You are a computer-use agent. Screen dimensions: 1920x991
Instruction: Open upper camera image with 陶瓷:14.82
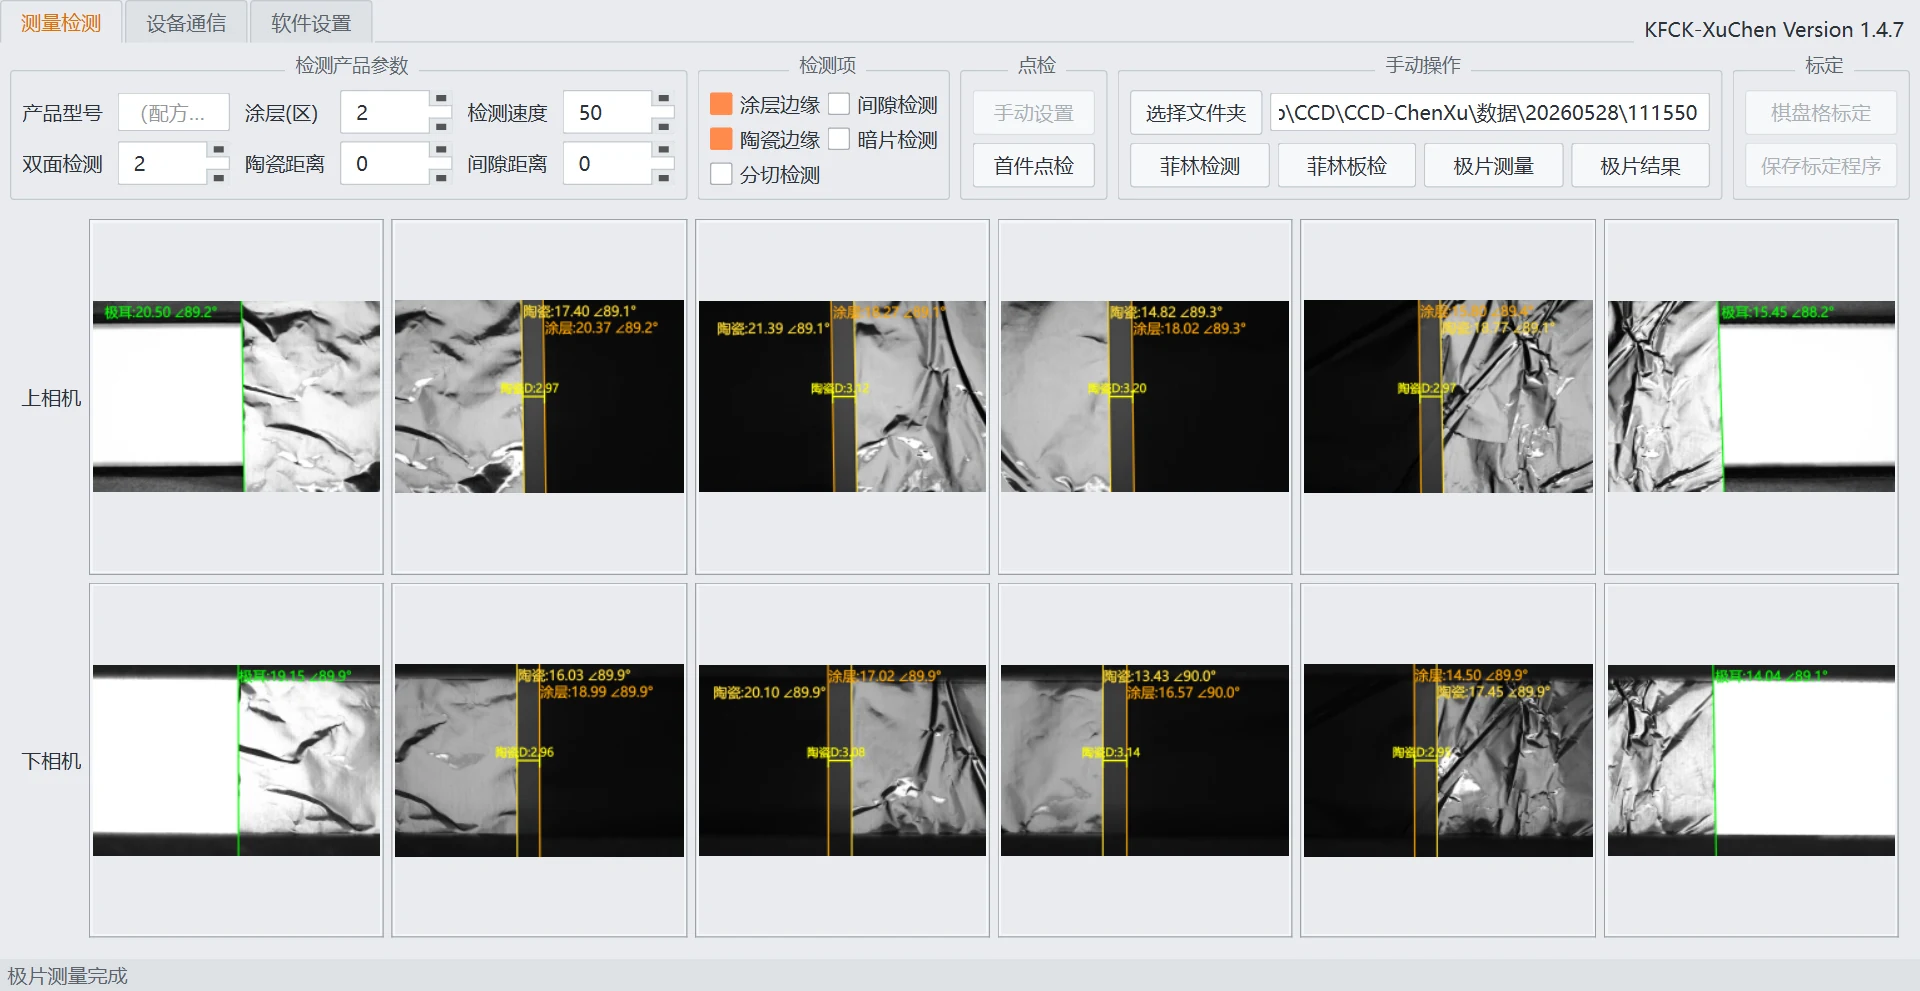coord(1145,396)
